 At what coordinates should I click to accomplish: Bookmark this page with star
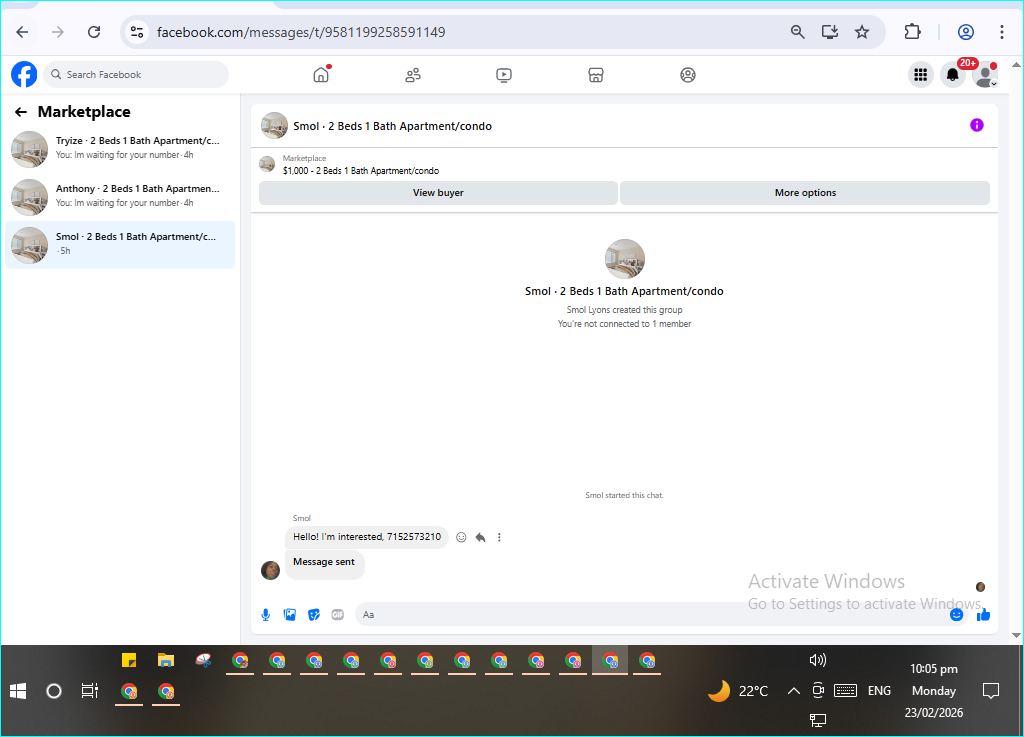click(x=862, y=32)
